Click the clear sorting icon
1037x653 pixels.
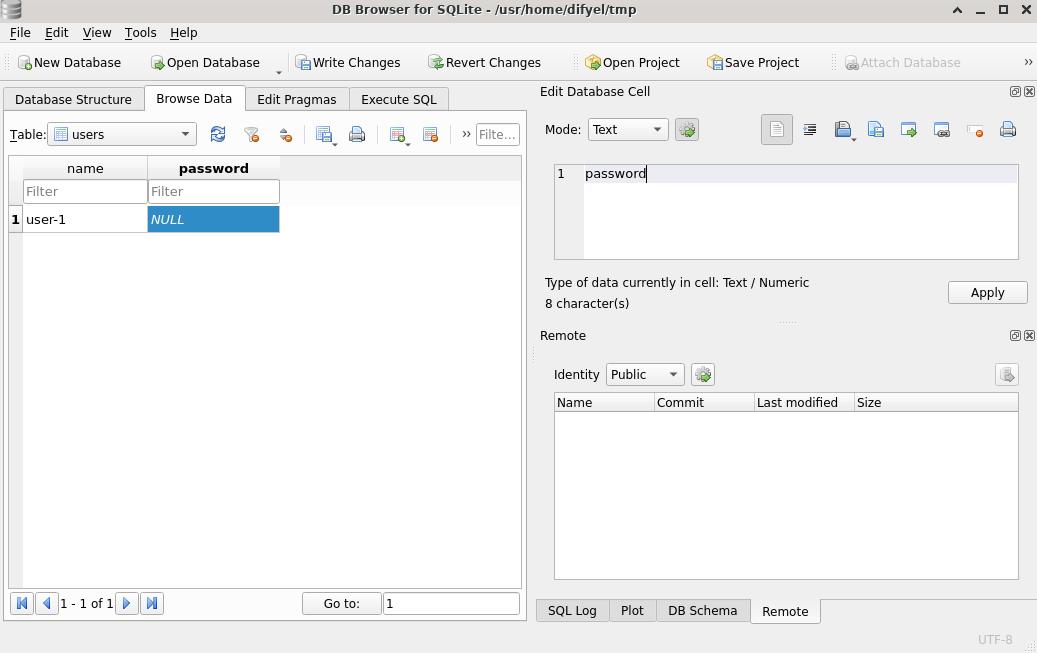tap(285, 134)
